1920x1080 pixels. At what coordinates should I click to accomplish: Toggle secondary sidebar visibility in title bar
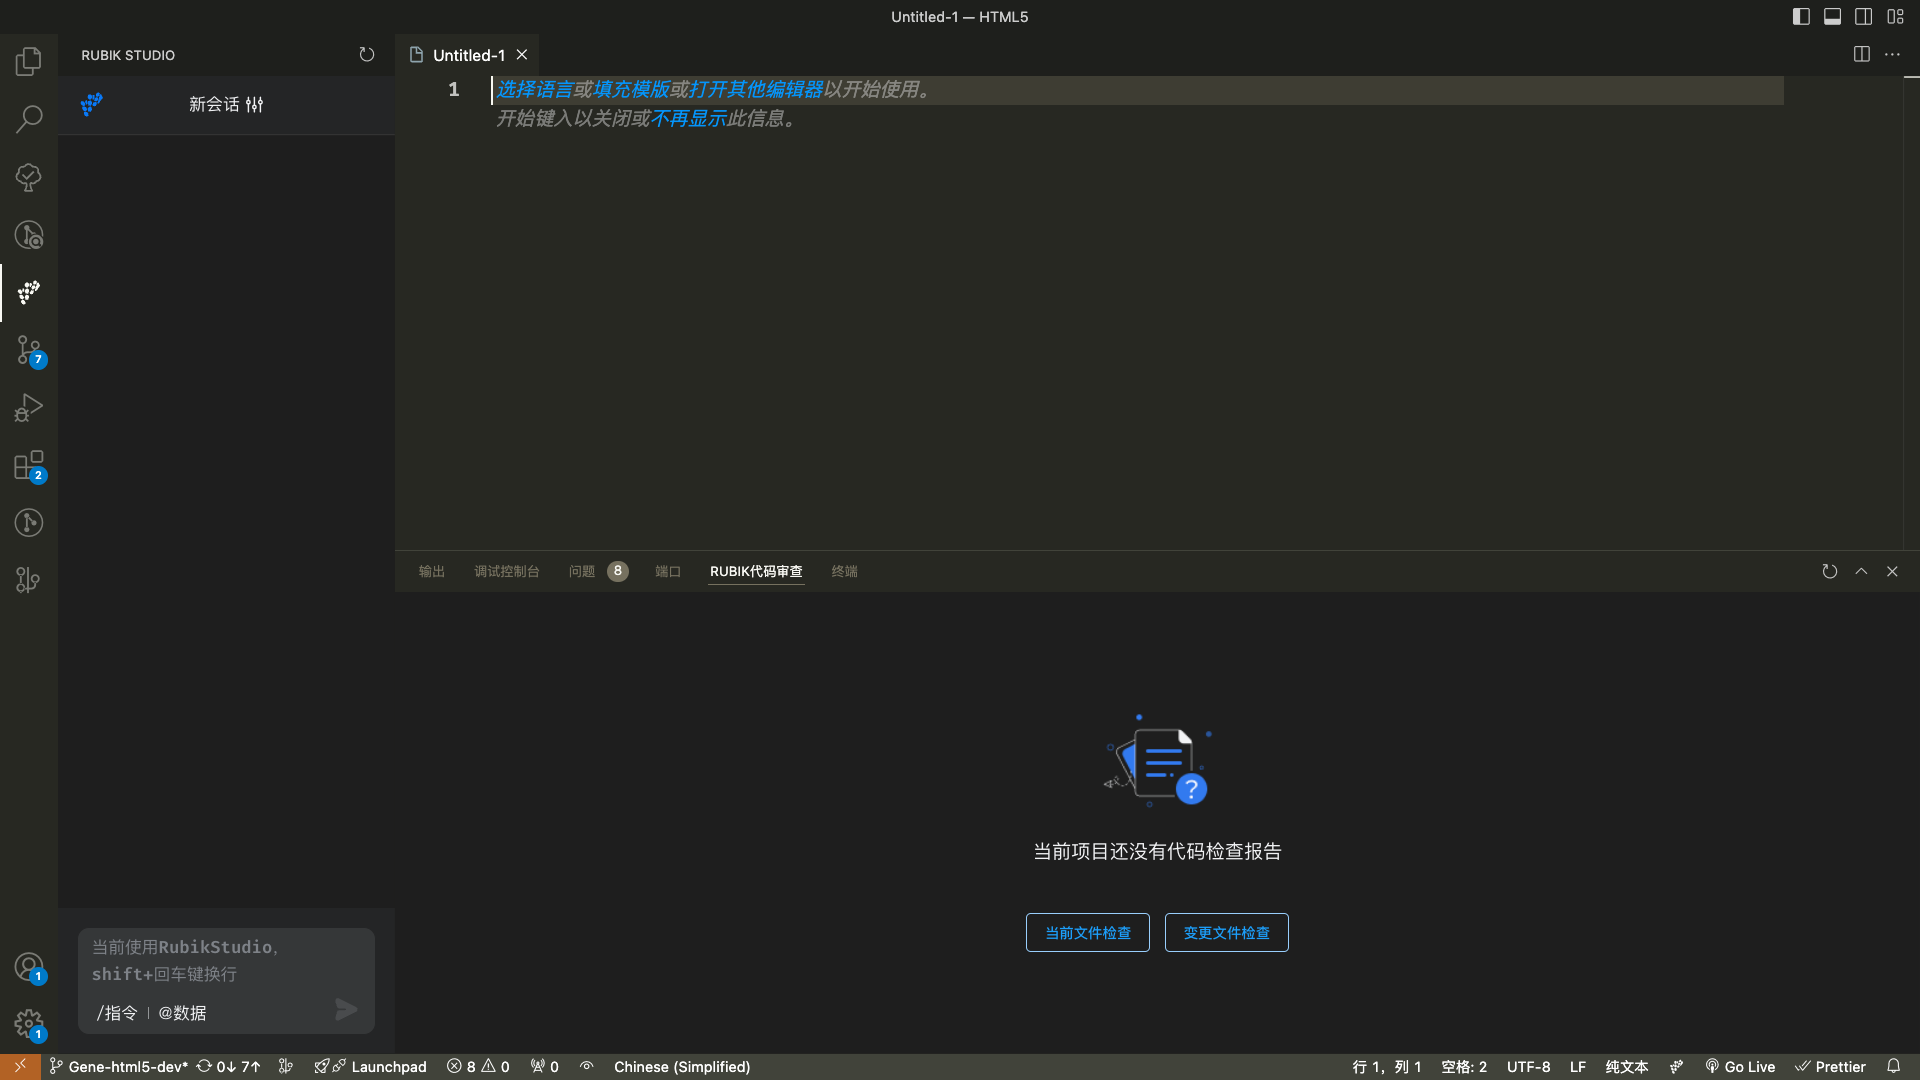pyautogui.click(x=1864, y=16)
